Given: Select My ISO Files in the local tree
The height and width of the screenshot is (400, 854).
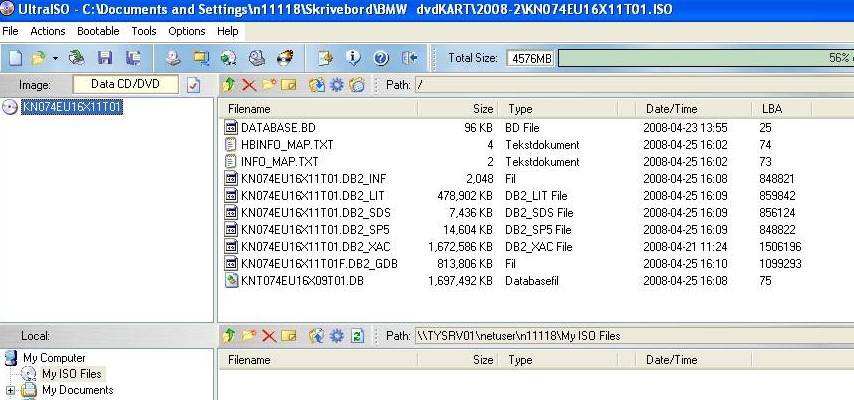Looking at the screenshot, I should 71,374.
